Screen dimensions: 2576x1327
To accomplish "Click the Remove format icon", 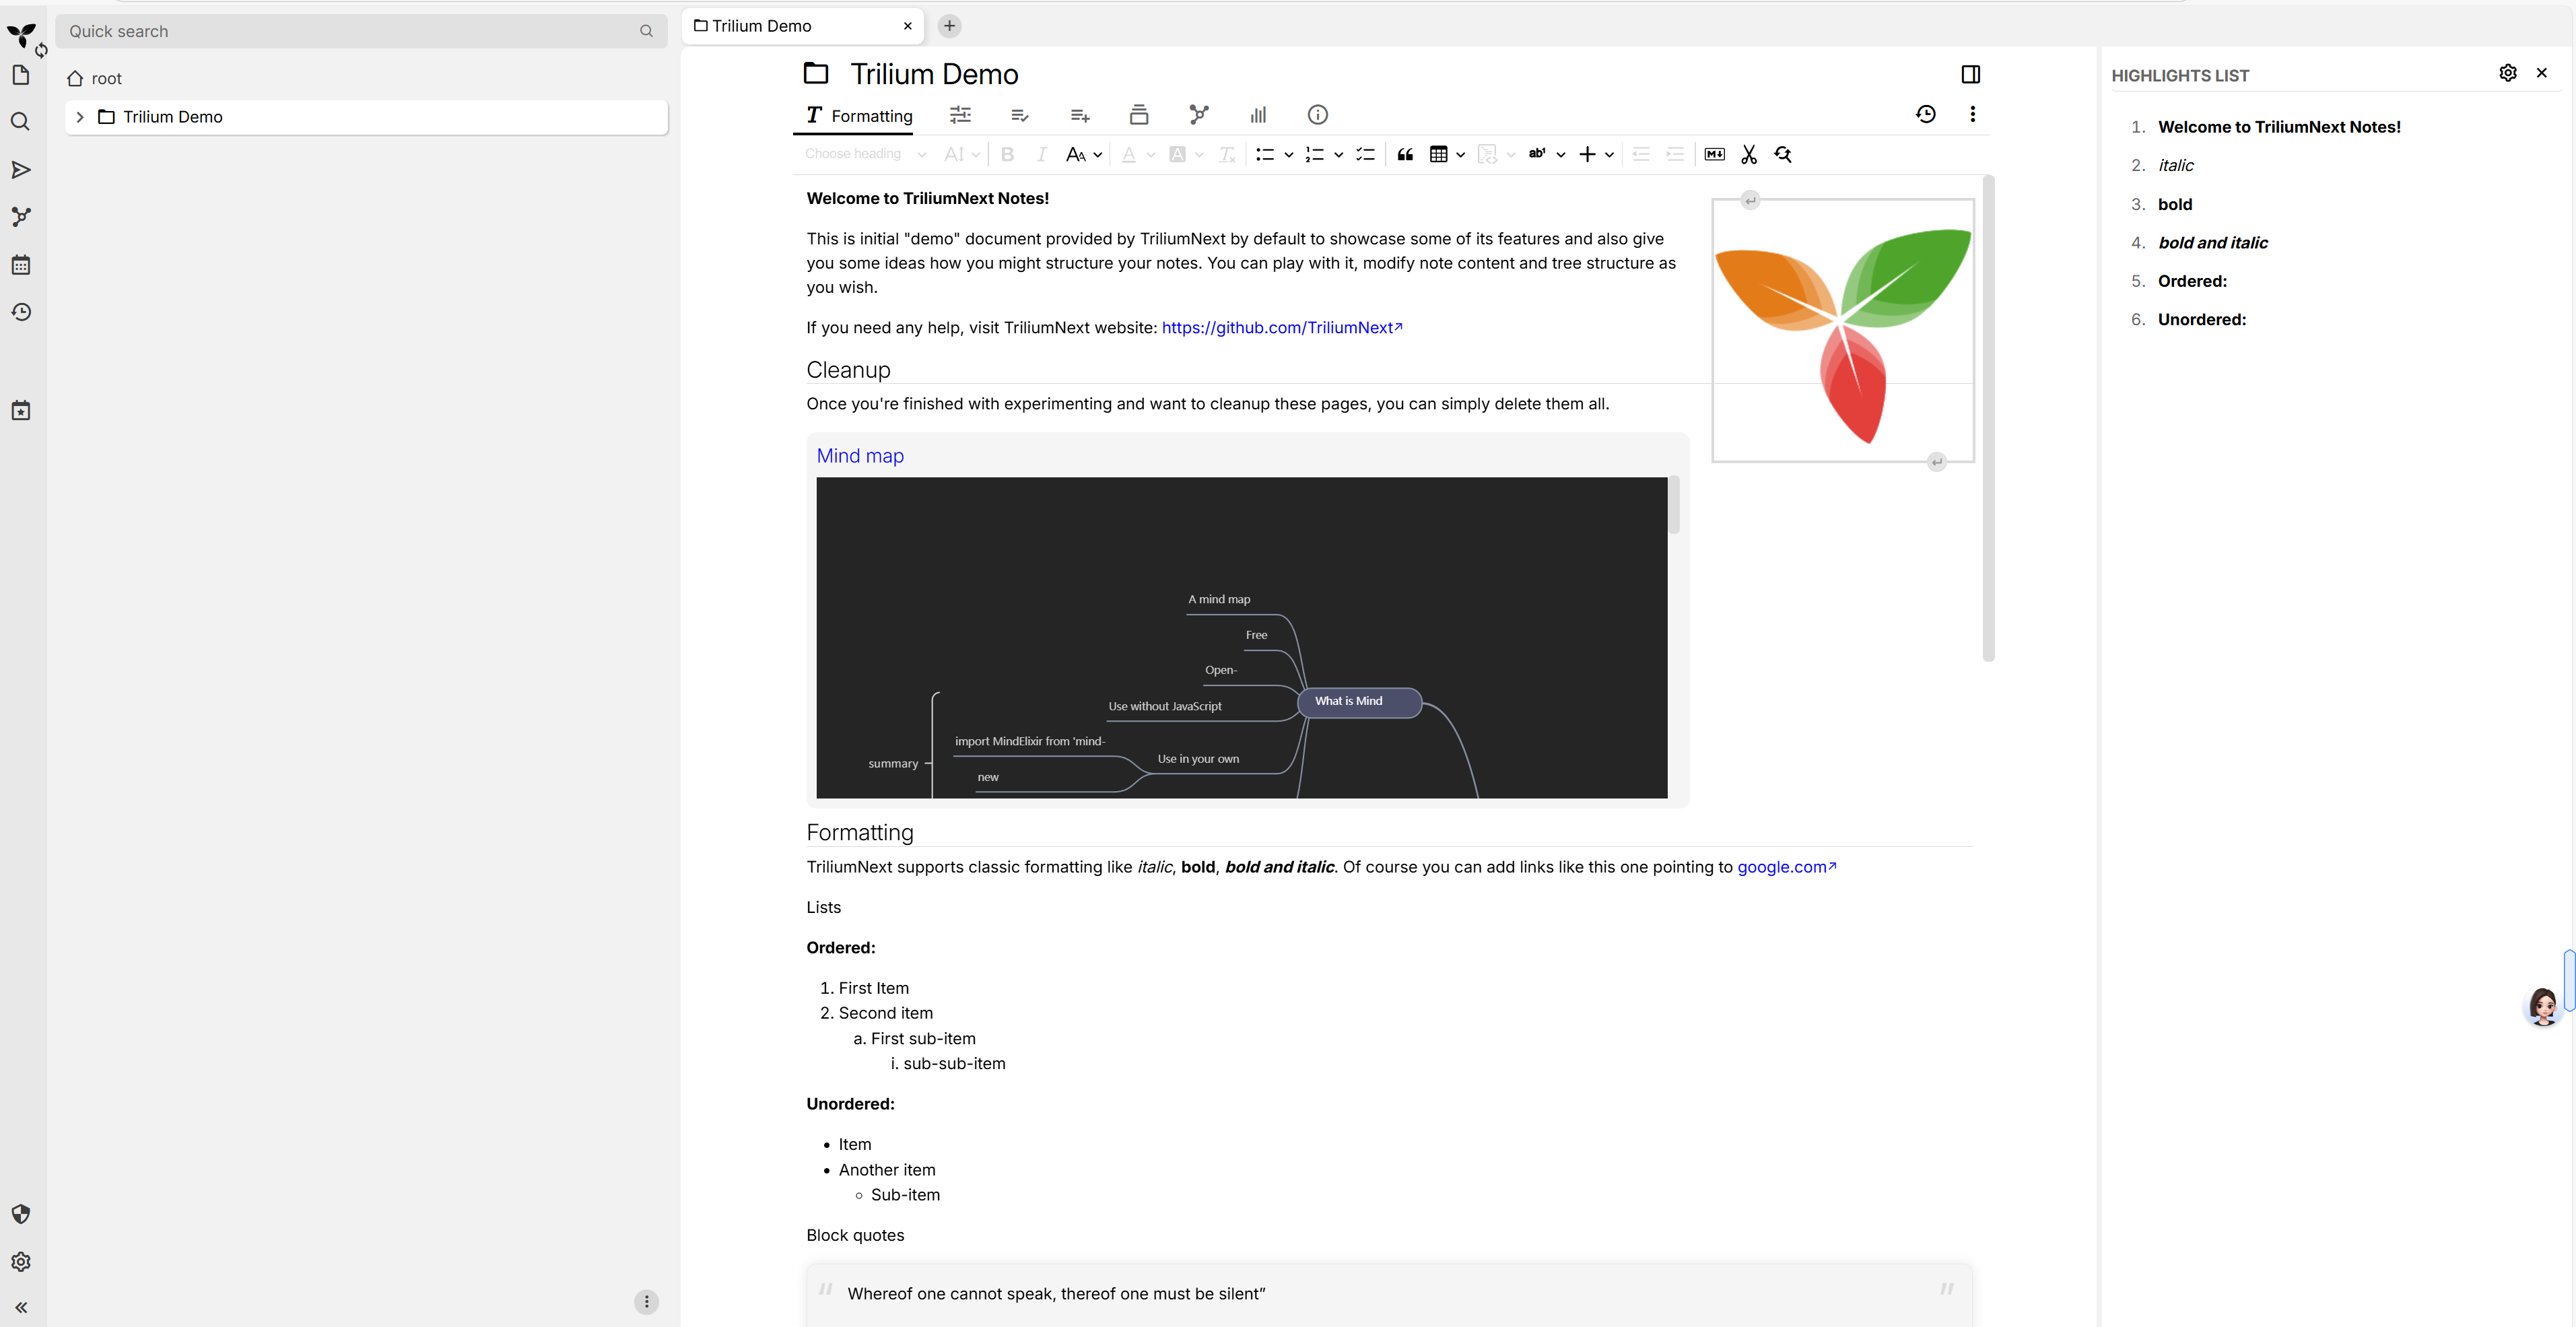I will click(1227, 154).
